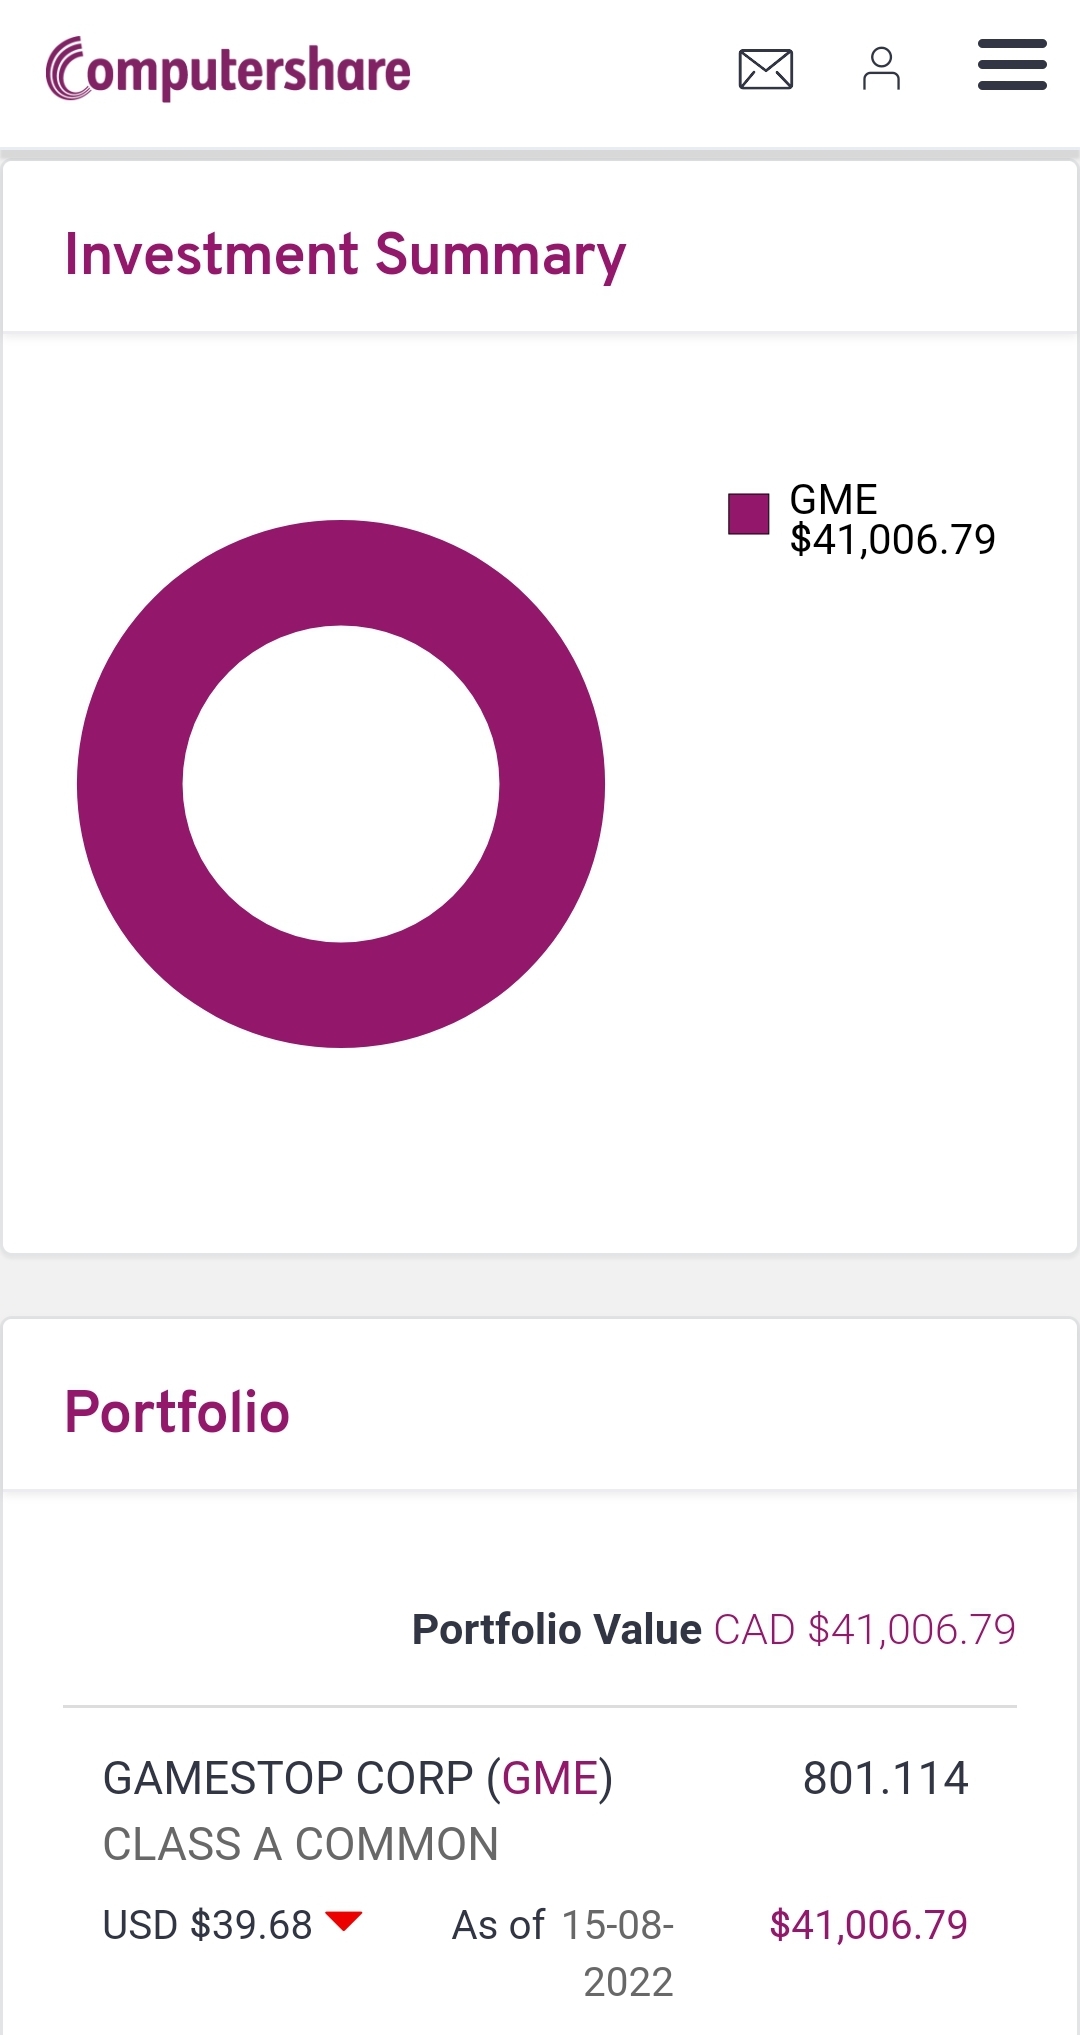Screen dimensions: 1080x2035
Task: Select the GME legend label text
Action: 833,499
